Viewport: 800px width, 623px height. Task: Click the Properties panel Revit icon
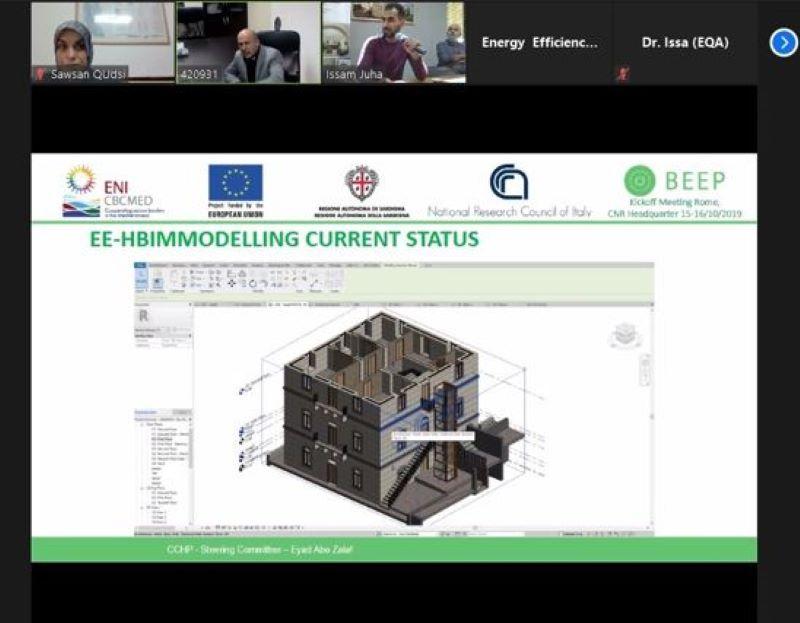[143, 314]
